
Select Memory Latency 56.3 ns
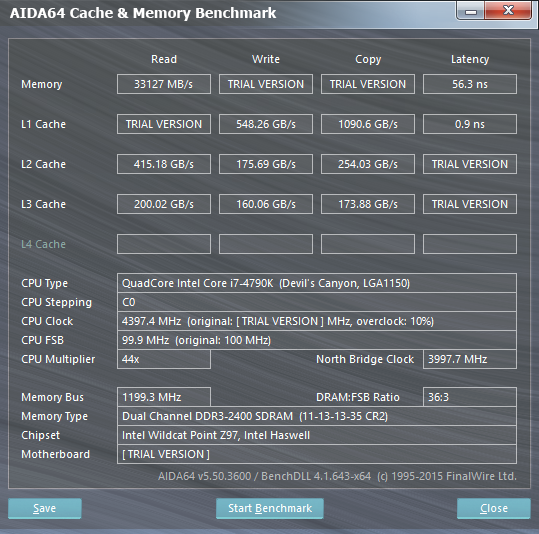[470, 84]
